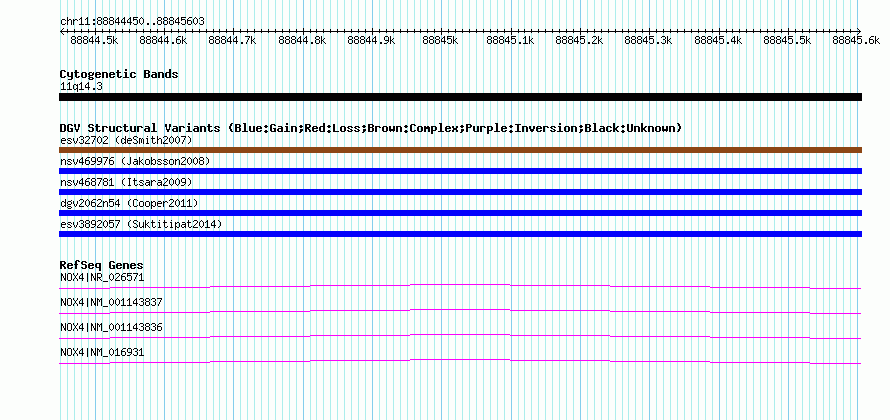Viewport: 890px width, 420px height.
Task: Open the NOX4|NM_001143836 transcript label
Action: (111, 327)
